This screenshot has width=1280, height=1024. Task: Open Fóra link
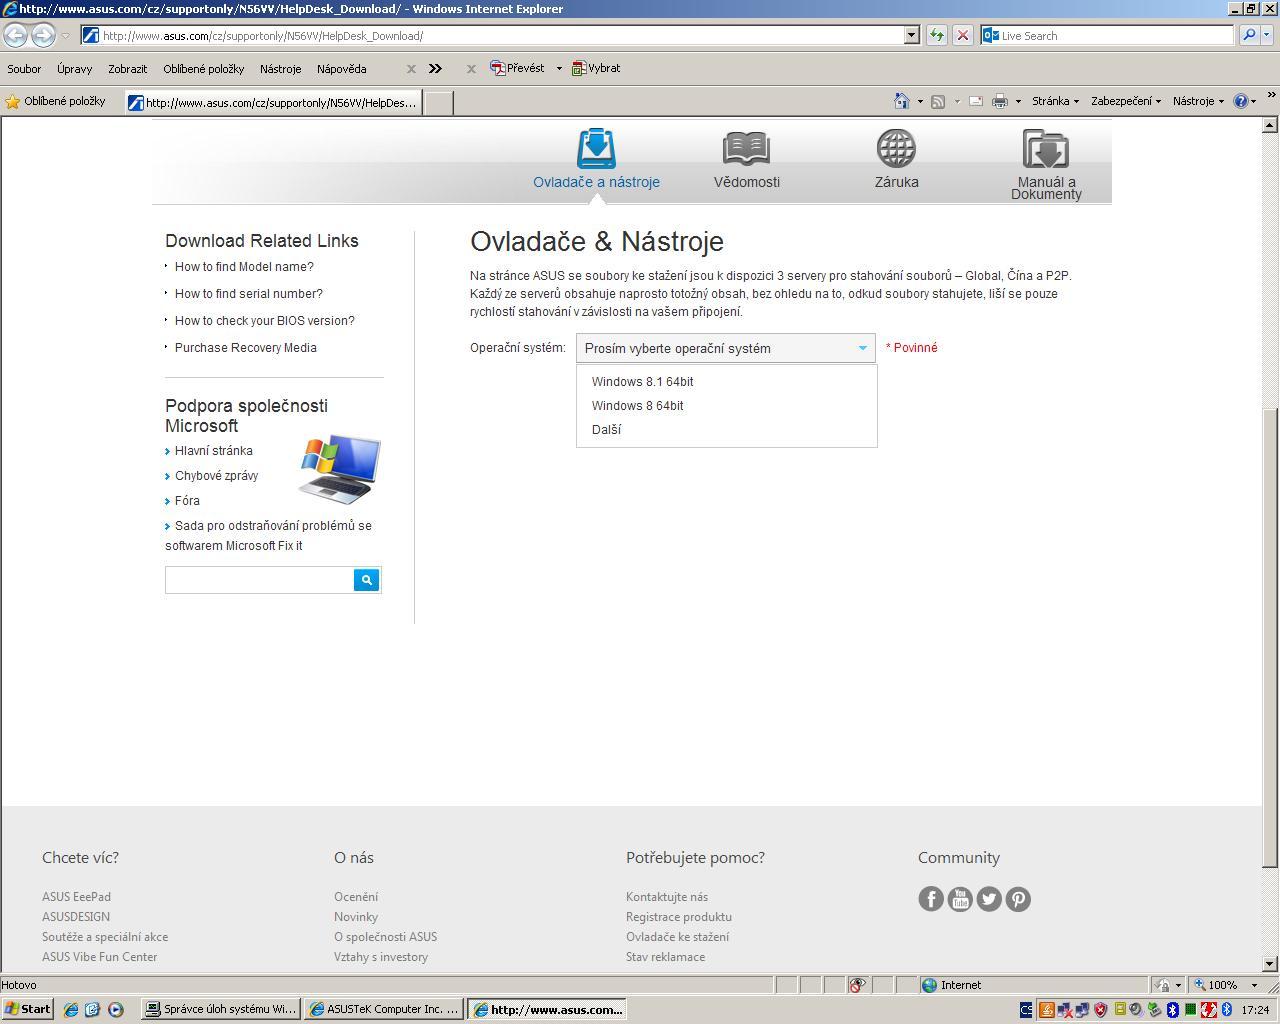click(187, 501)
